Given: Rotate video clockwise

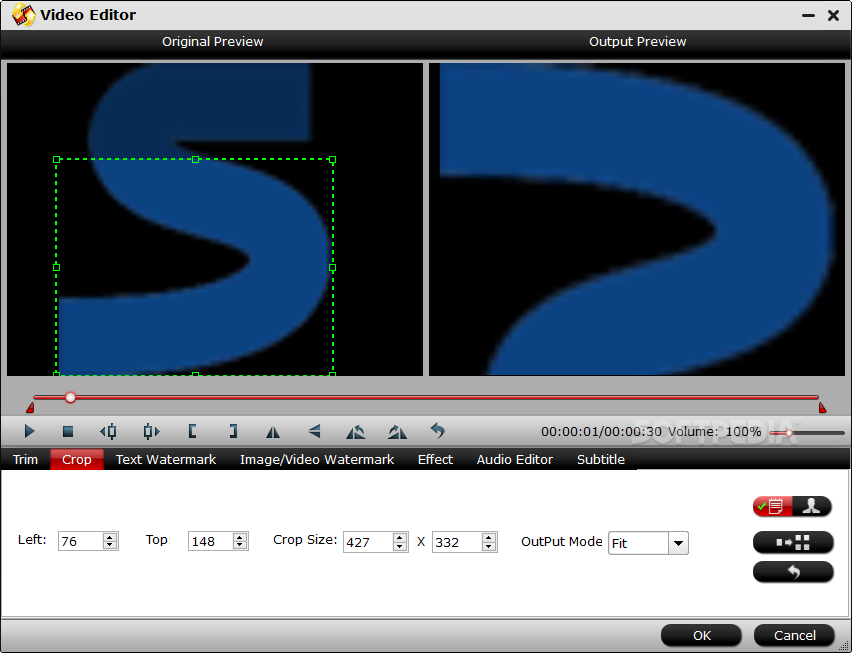Looking at the screenshot, I should pyautogui.click(x=397, y=431).
